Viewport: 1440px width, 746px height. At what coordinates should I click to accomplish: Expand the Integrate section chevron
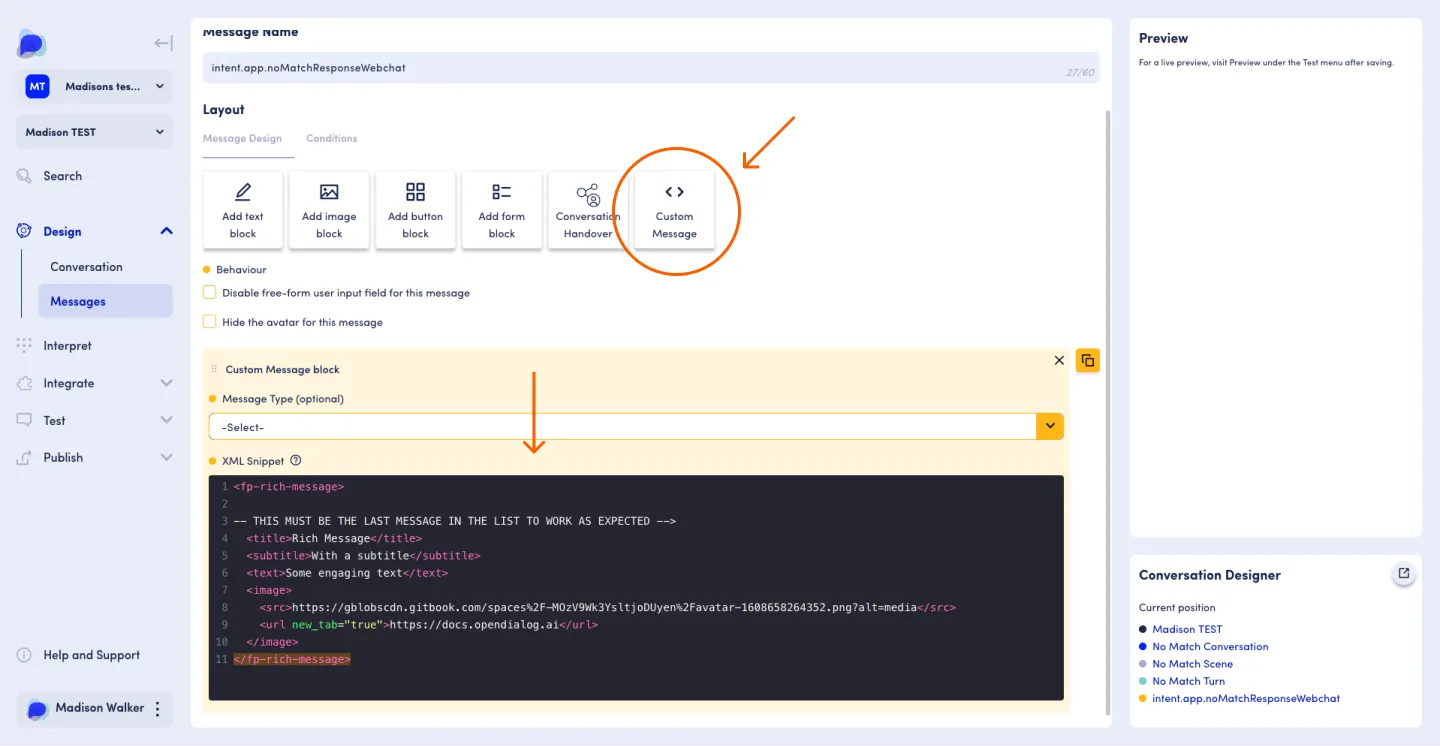(166, 383)
